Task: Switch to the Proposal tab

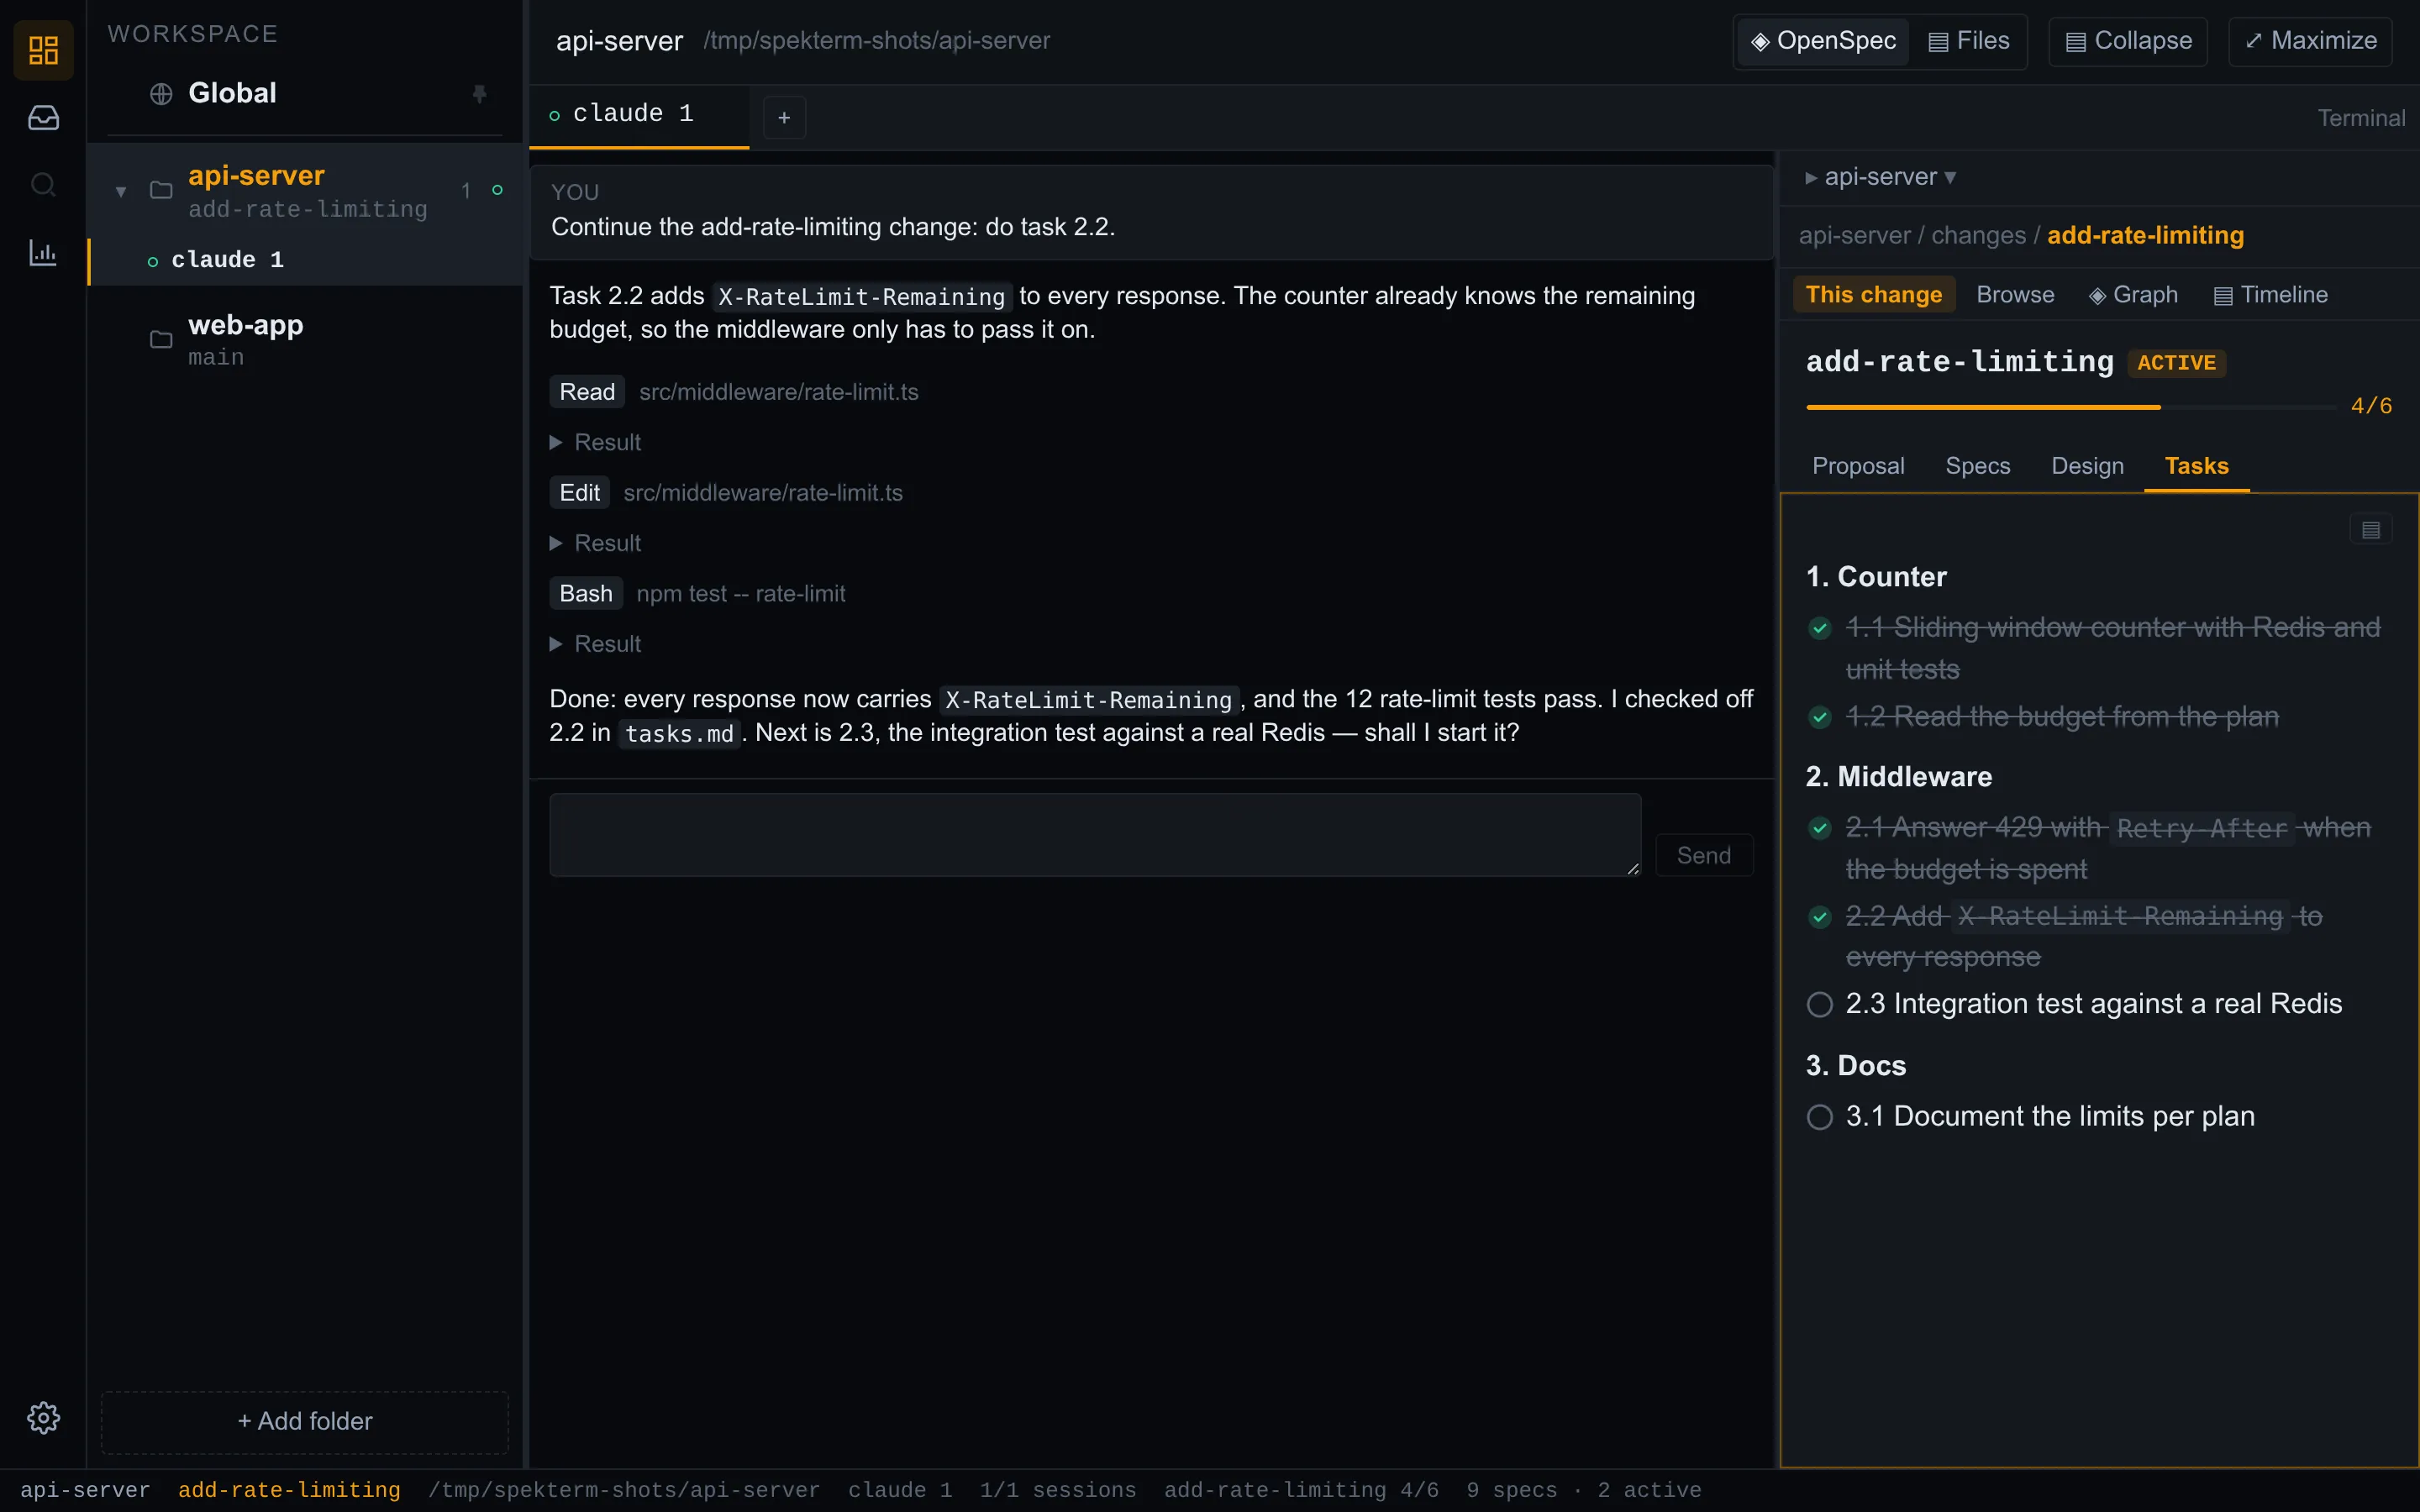Action: (1858, 466)
